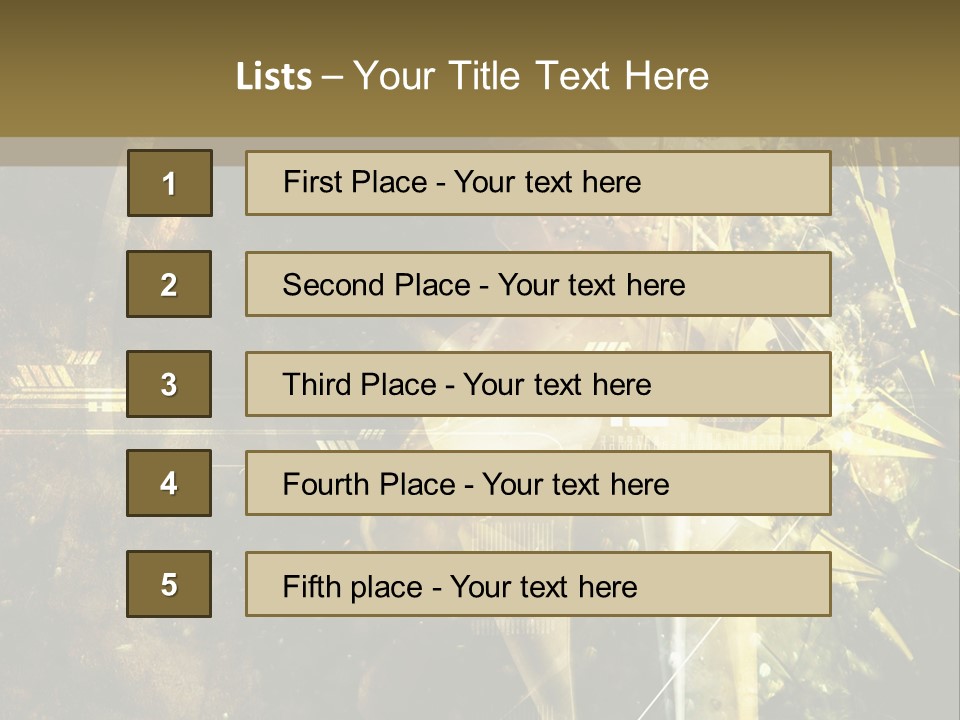This screenshot has height=720, width=960.
Task: Click the slide title text
Action: pos(472,76)
